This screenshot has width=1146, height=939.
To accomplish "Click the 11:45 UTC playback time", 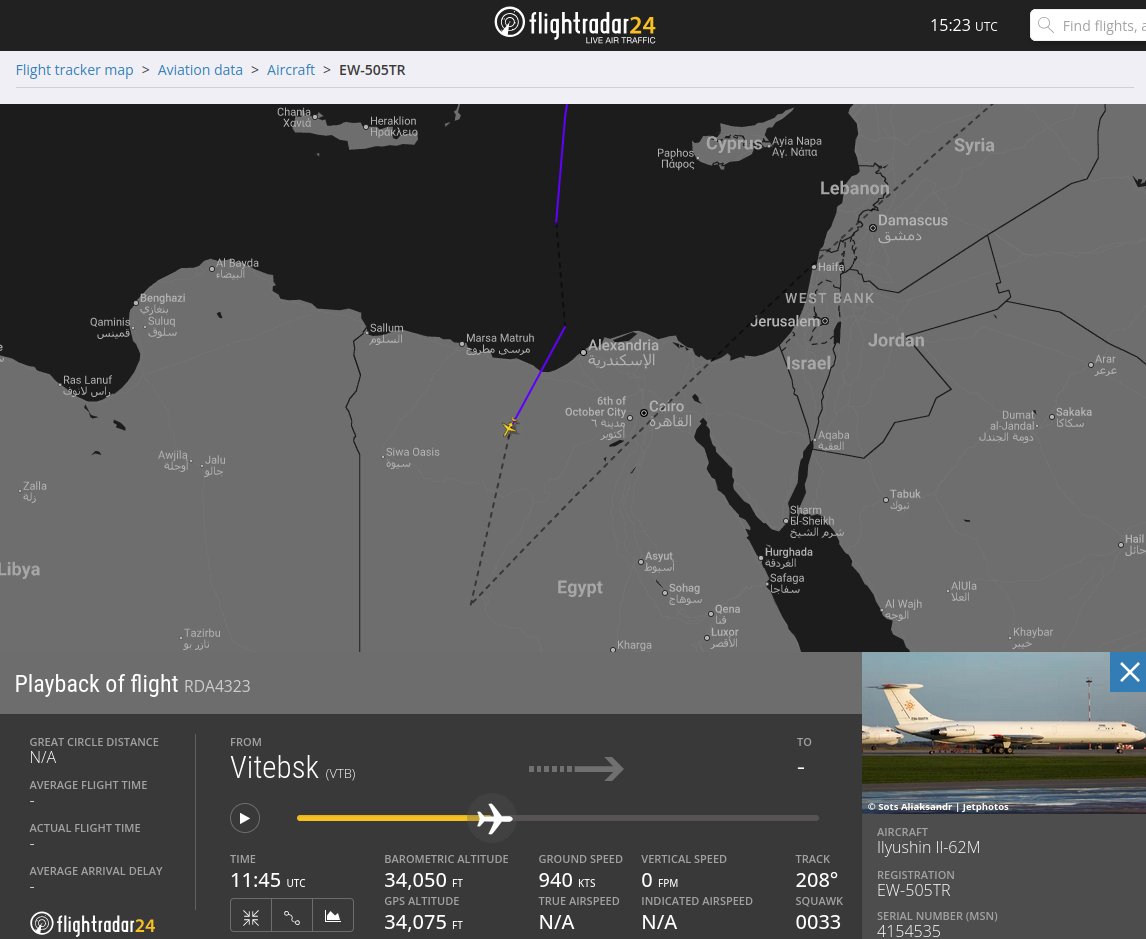I will tap(267, 880).
